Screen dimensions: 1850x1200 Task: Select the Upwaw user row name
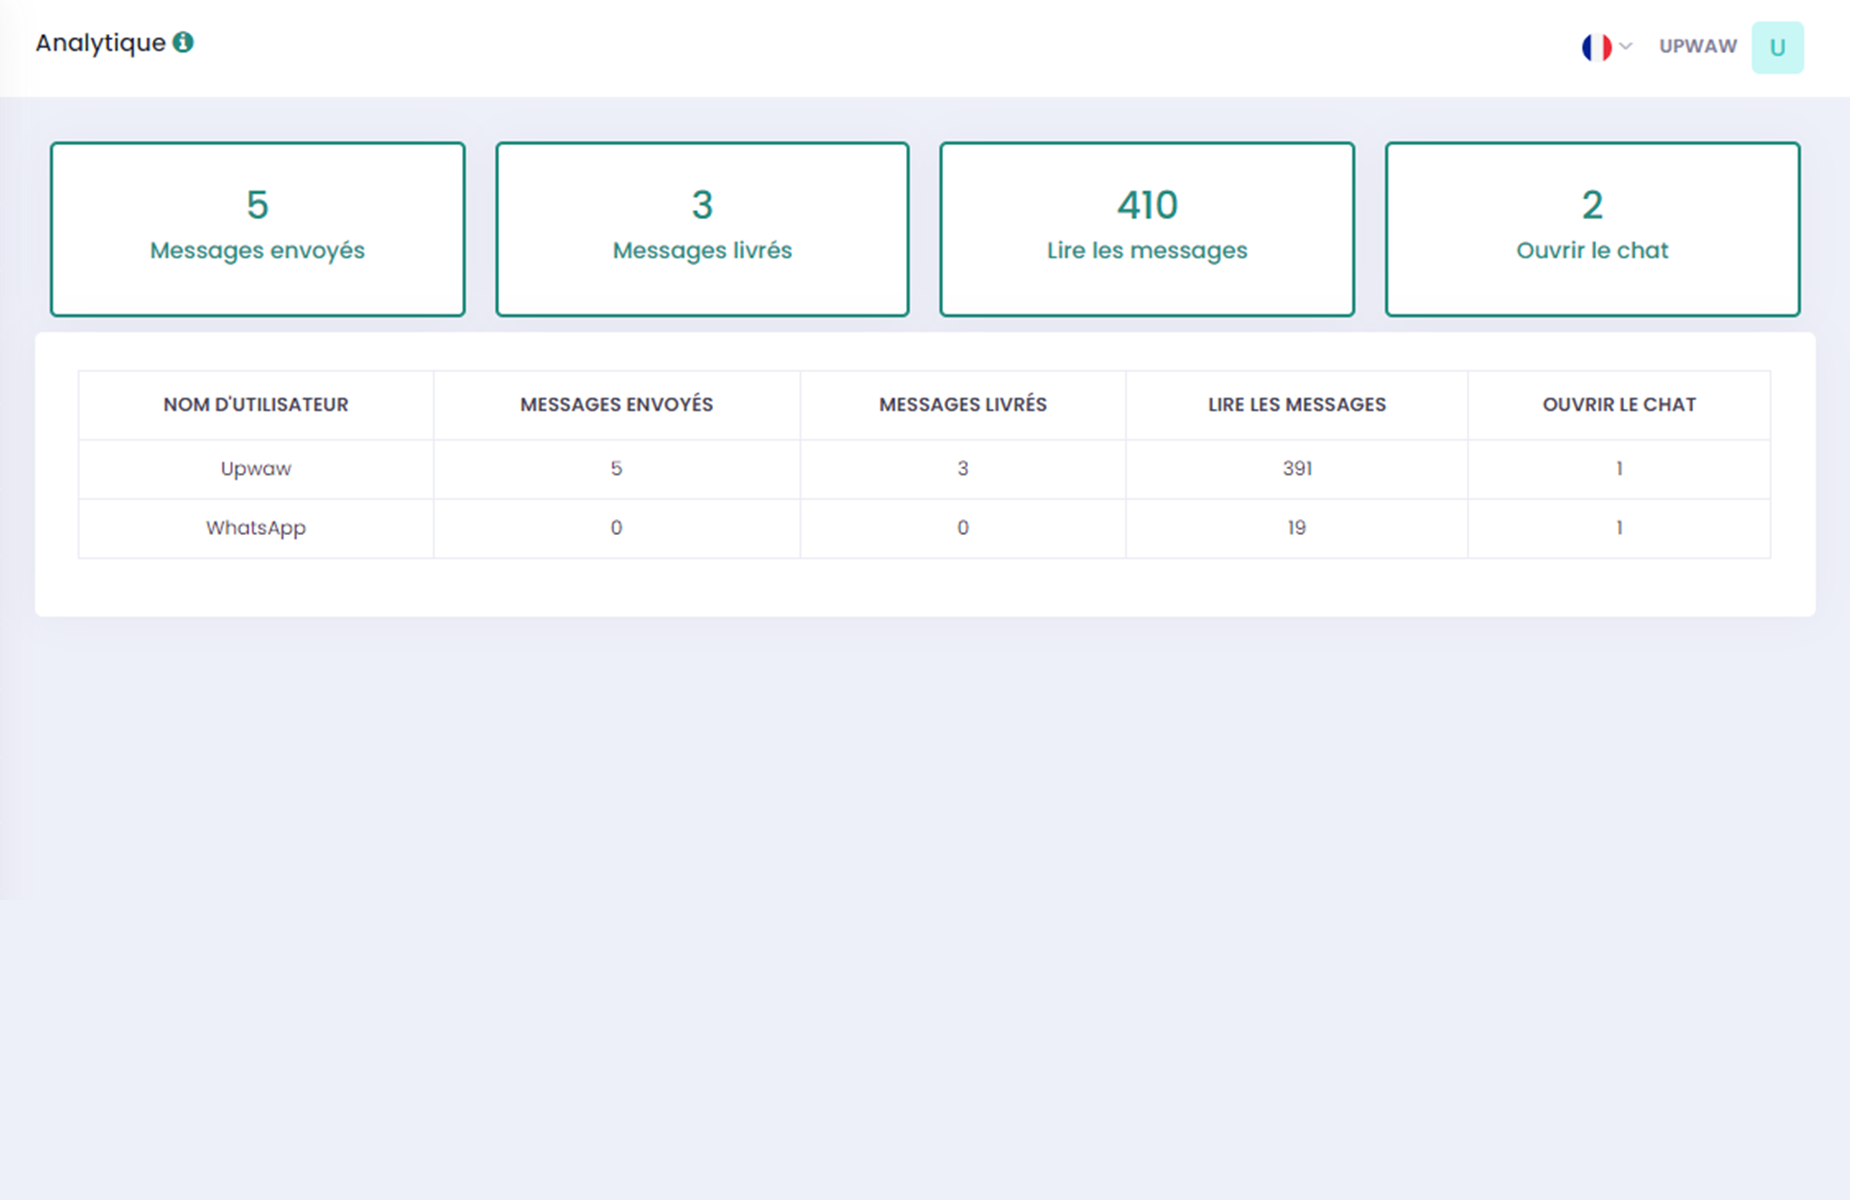[256, 469]
